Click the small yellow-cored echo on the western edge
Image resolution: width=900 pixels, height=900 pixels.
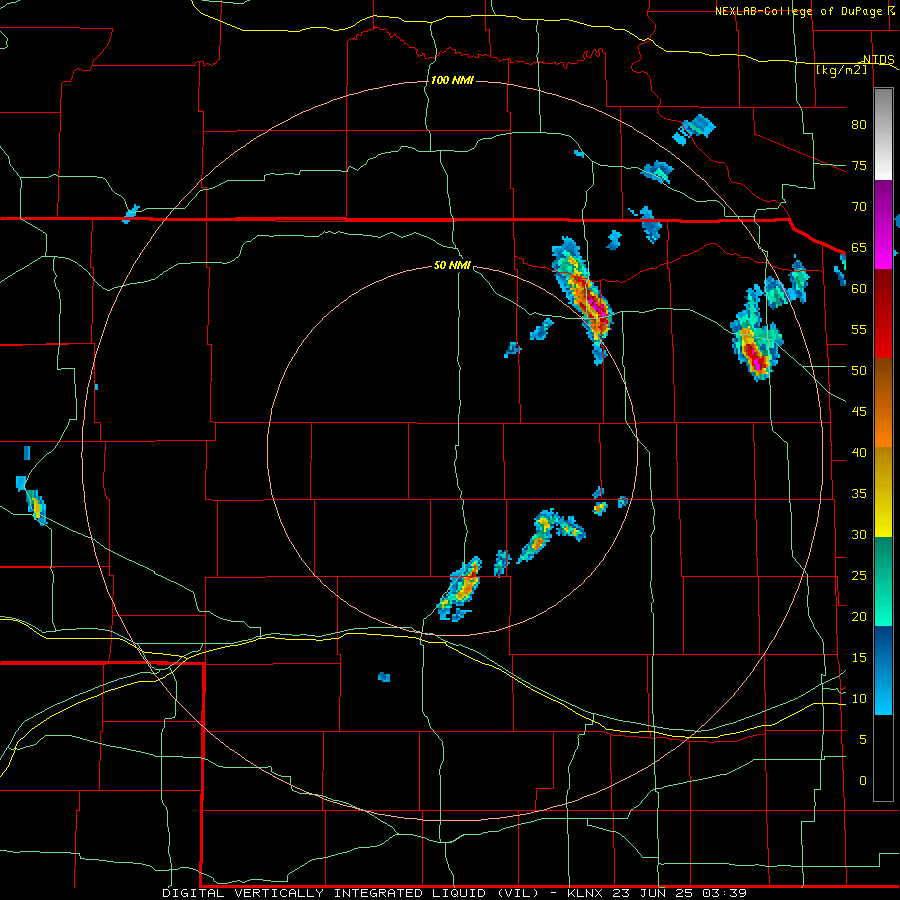(x=36, y=507)
